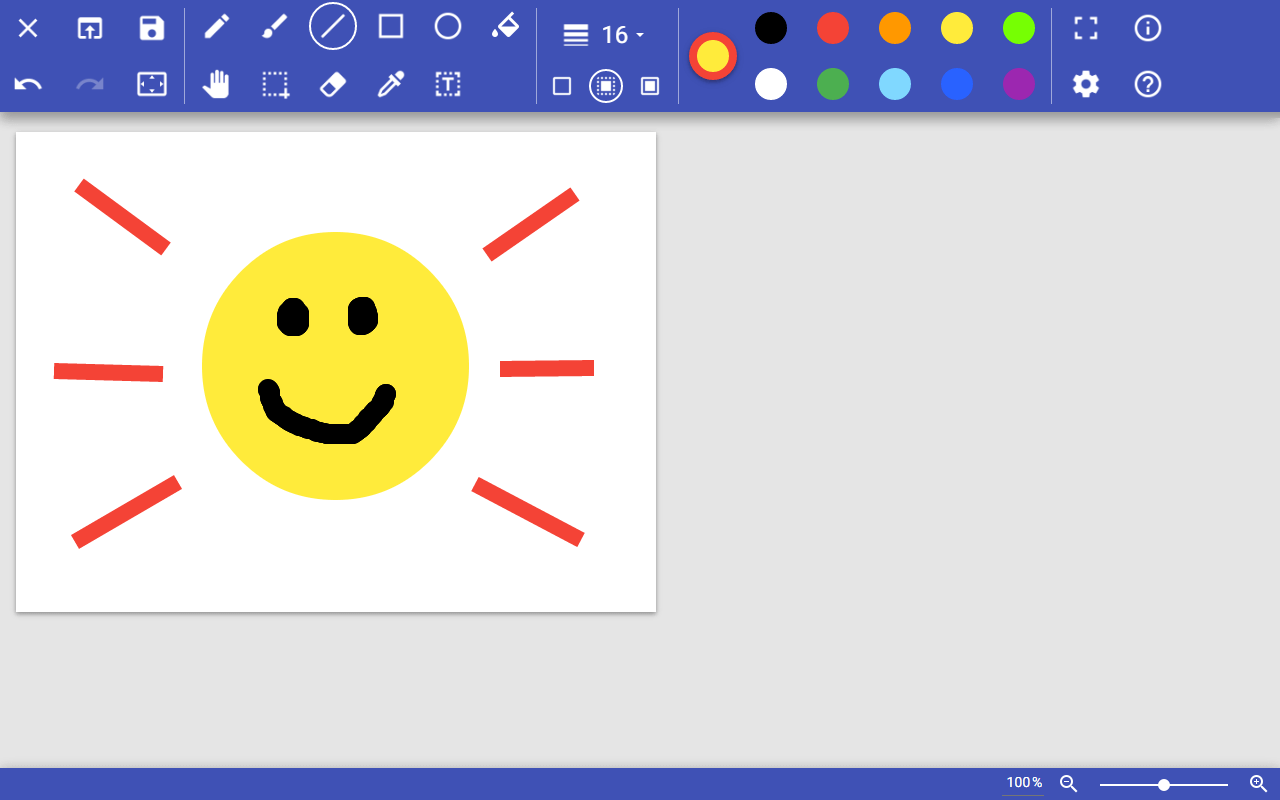Open the Help dialog
The image size is (1280, 800).
(x=1147, y=85)
